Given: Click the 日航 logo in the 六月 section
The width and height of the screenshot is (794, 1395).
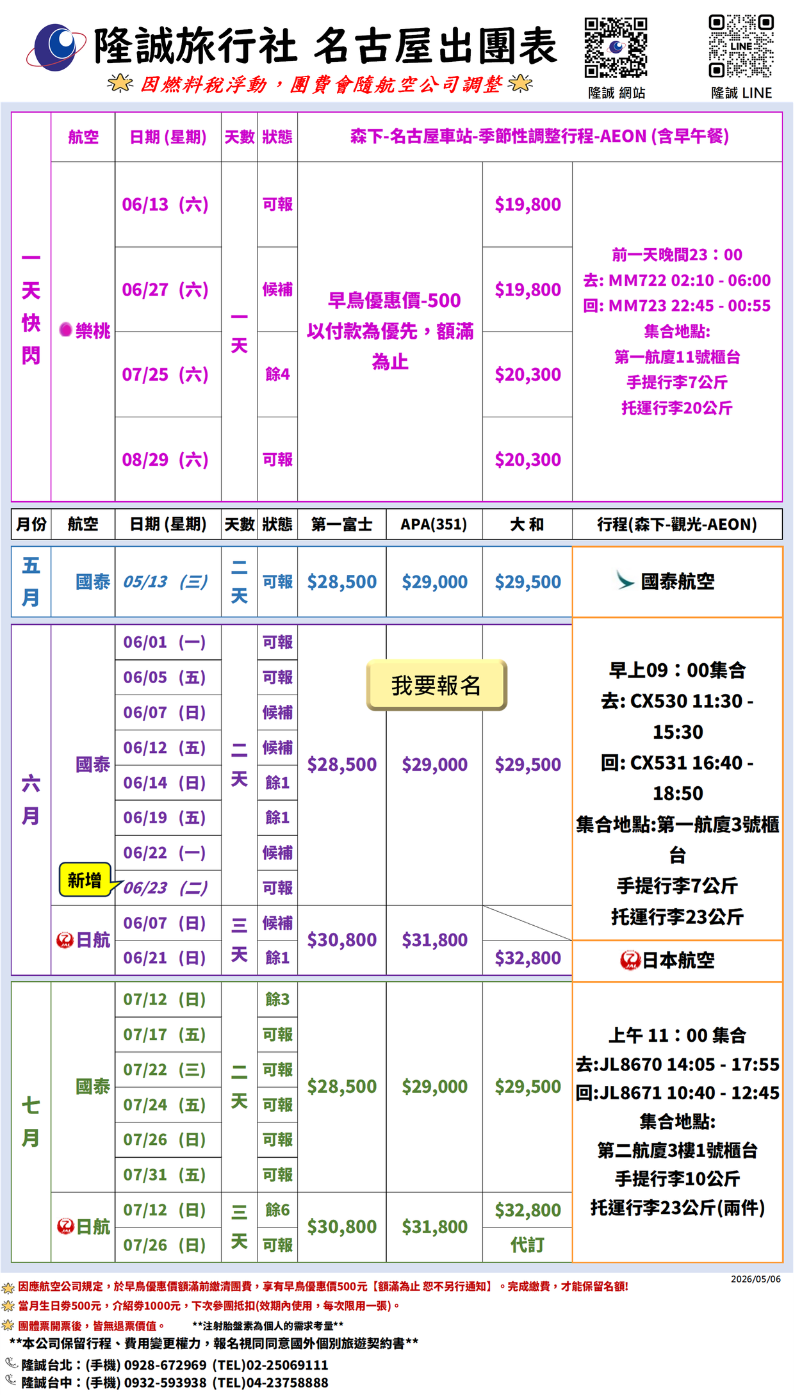Looking at the screenshot, I should click(66, 940).
